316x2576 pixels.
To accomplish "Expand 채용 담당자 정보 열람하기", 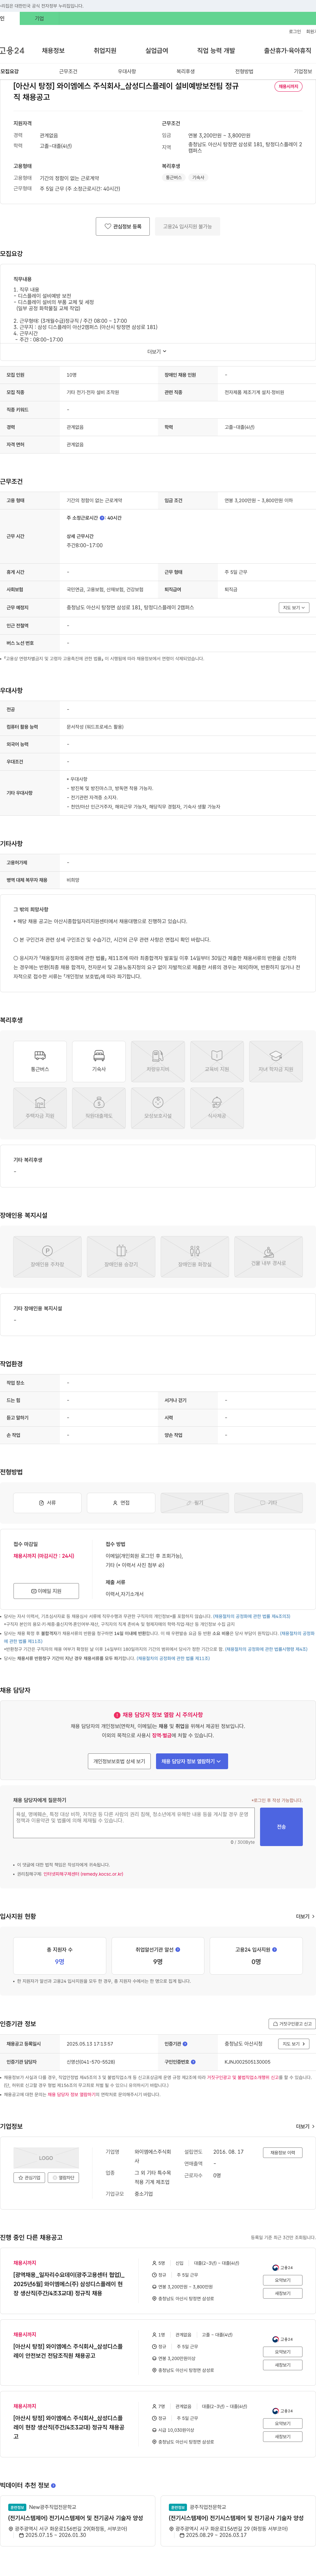I will (192, 1761).
